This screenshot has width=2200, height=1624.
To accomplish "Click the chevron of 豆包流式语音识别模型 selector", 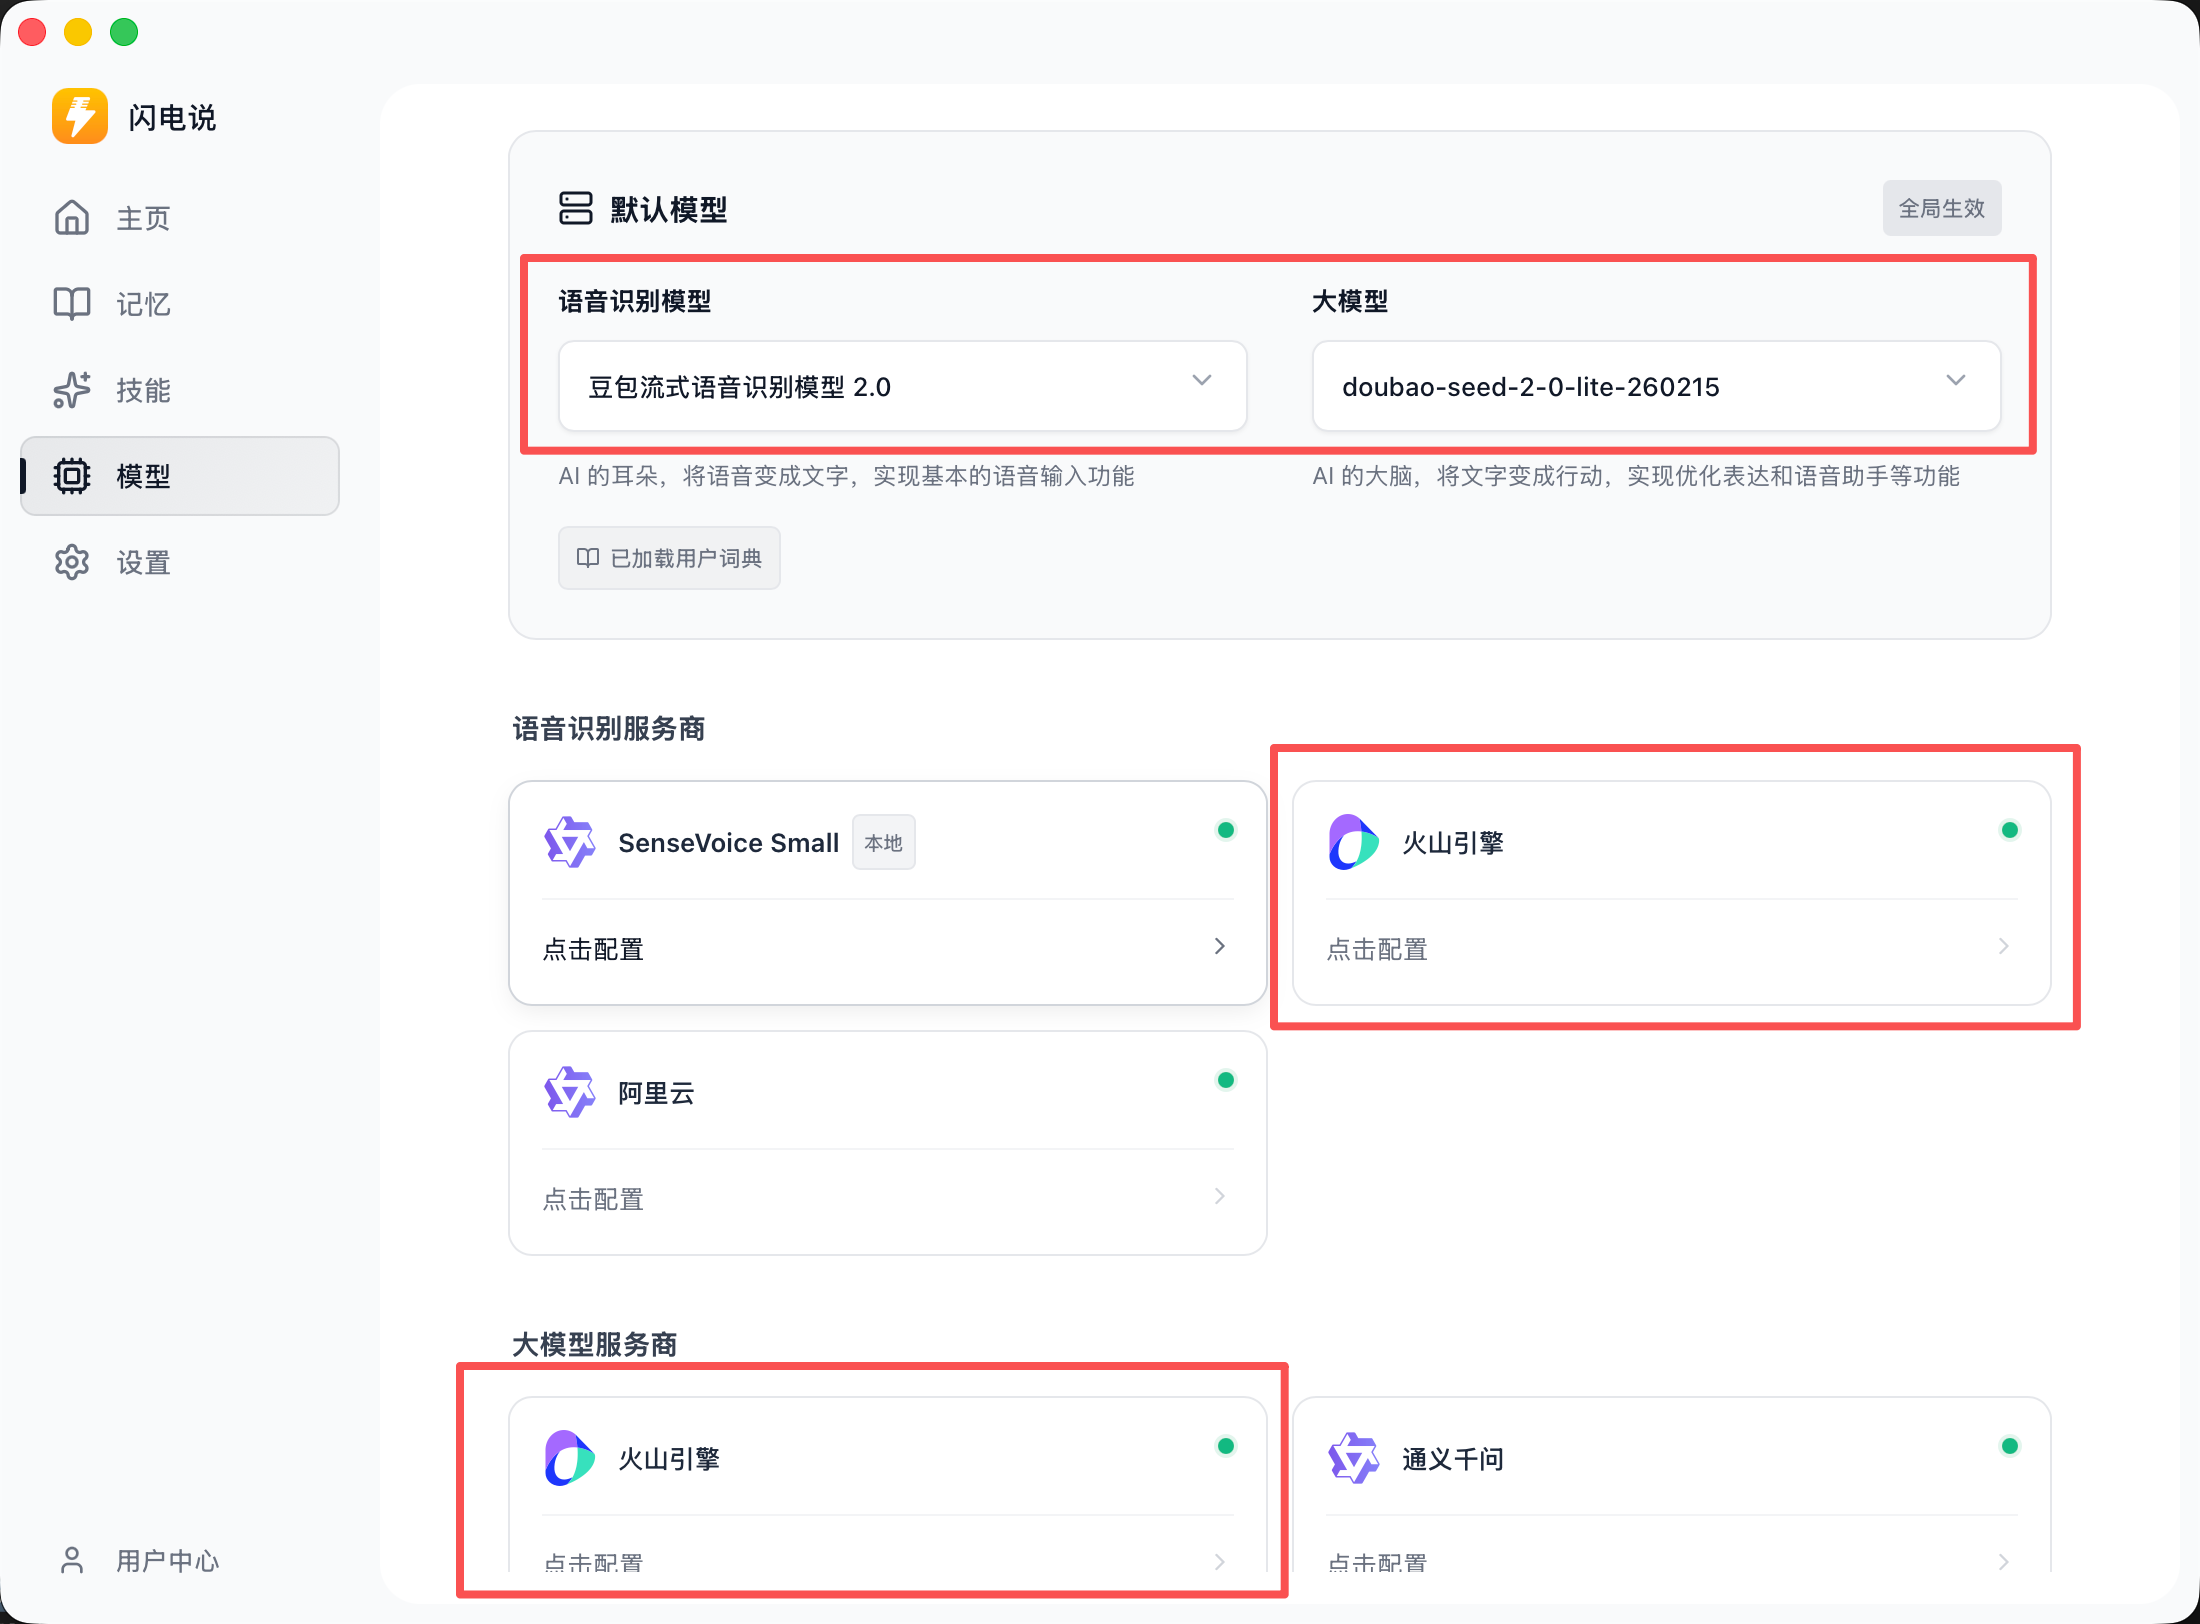I will (1202, 381).
